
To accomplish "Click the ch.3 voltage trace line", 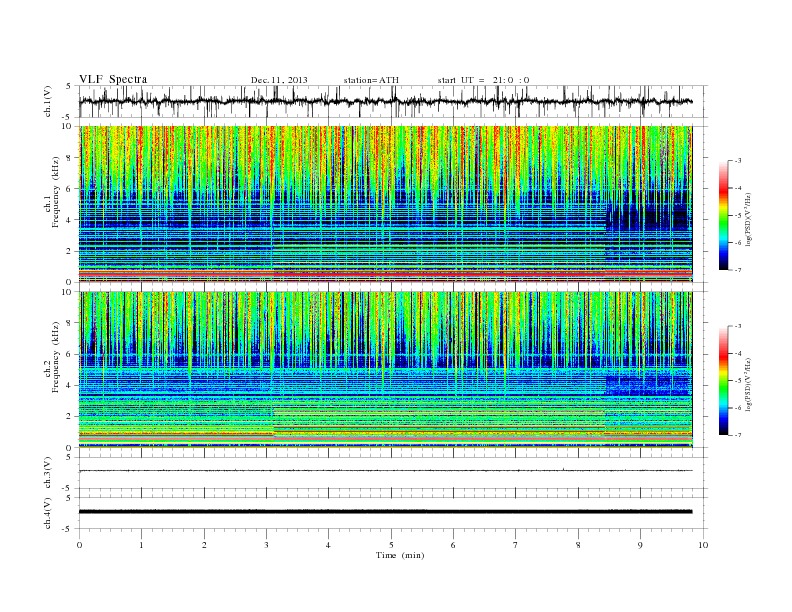I will pos(385,471).
